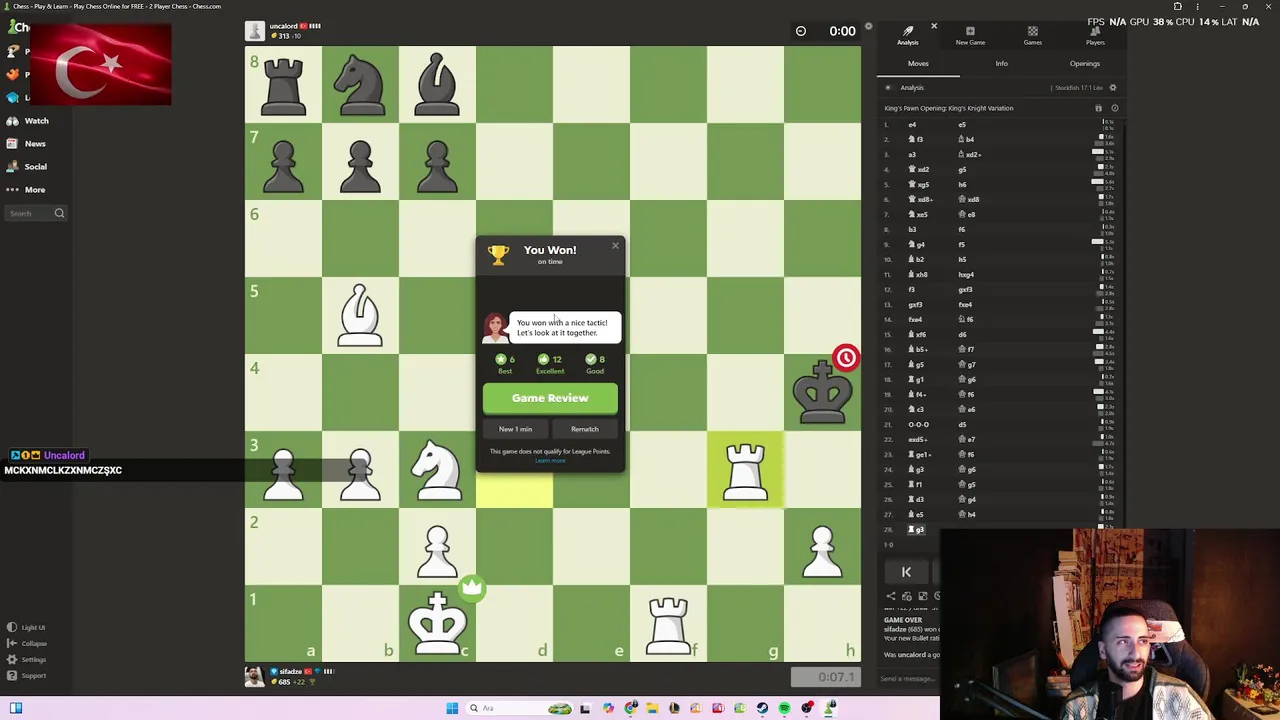Click the white knight on c3

pyautogui.click(x=437, y=470)
